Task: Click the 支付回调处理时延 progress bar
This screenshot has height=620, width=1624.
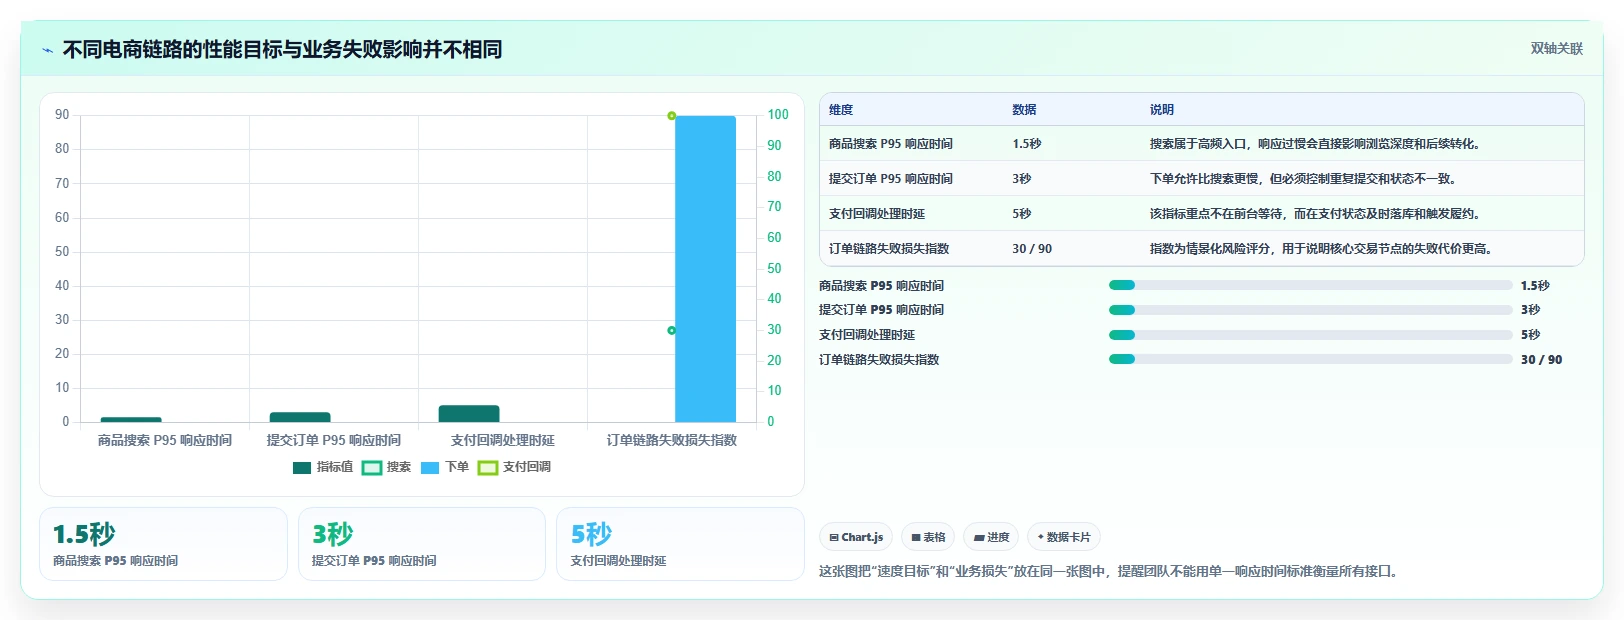Action: point(1310,335)
